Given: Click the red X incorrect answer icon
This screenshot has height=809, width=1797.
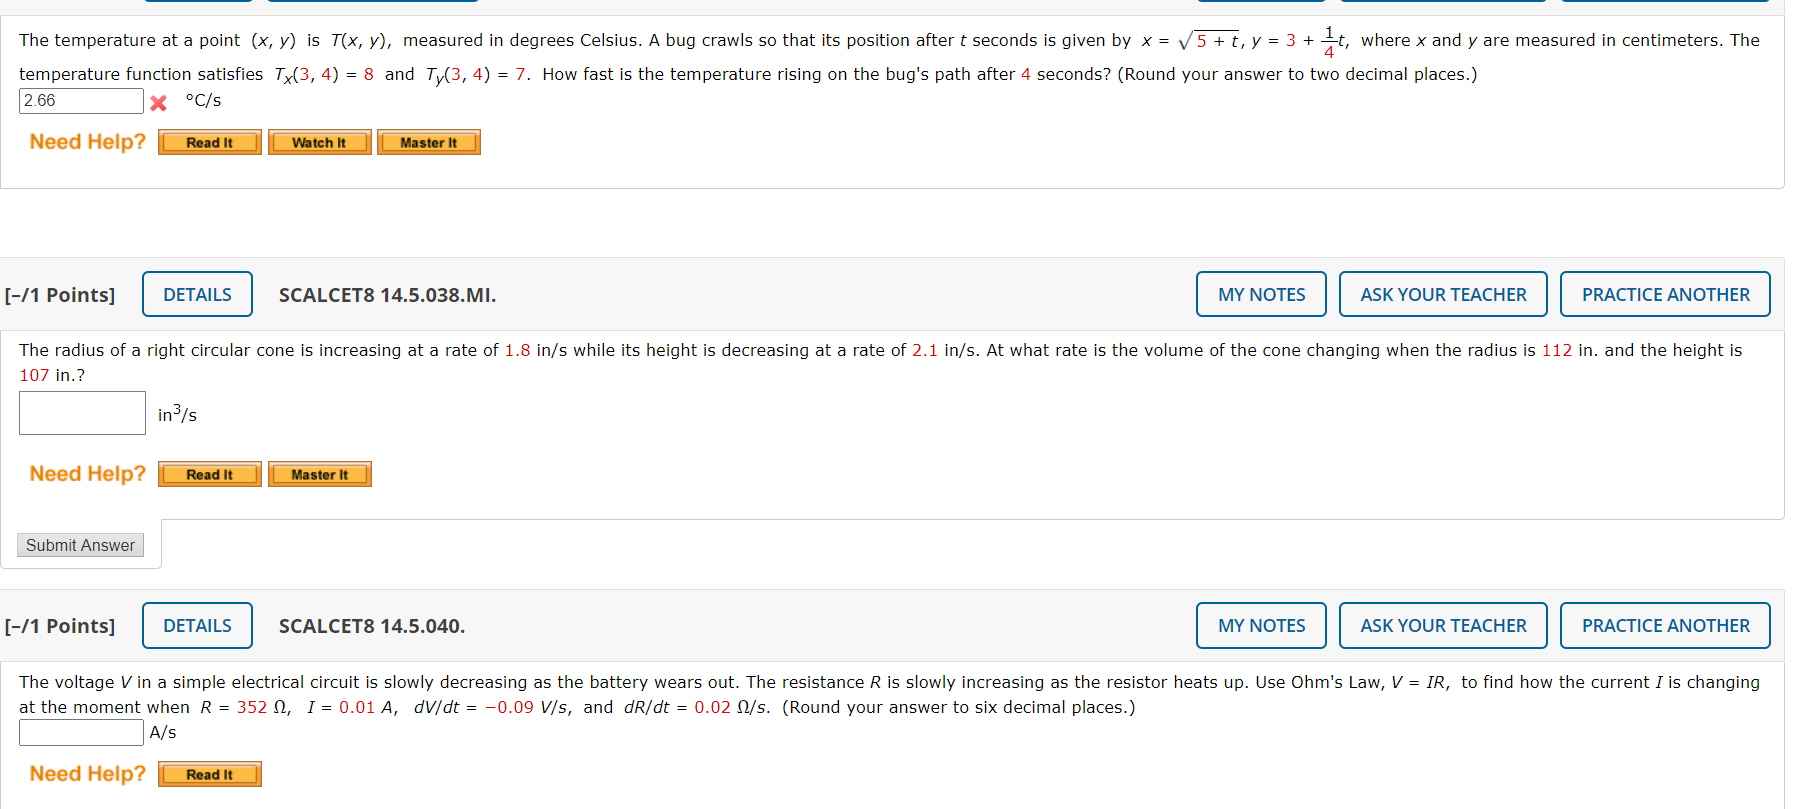Looking at the screenshot, I should click(x=158, y=101).
